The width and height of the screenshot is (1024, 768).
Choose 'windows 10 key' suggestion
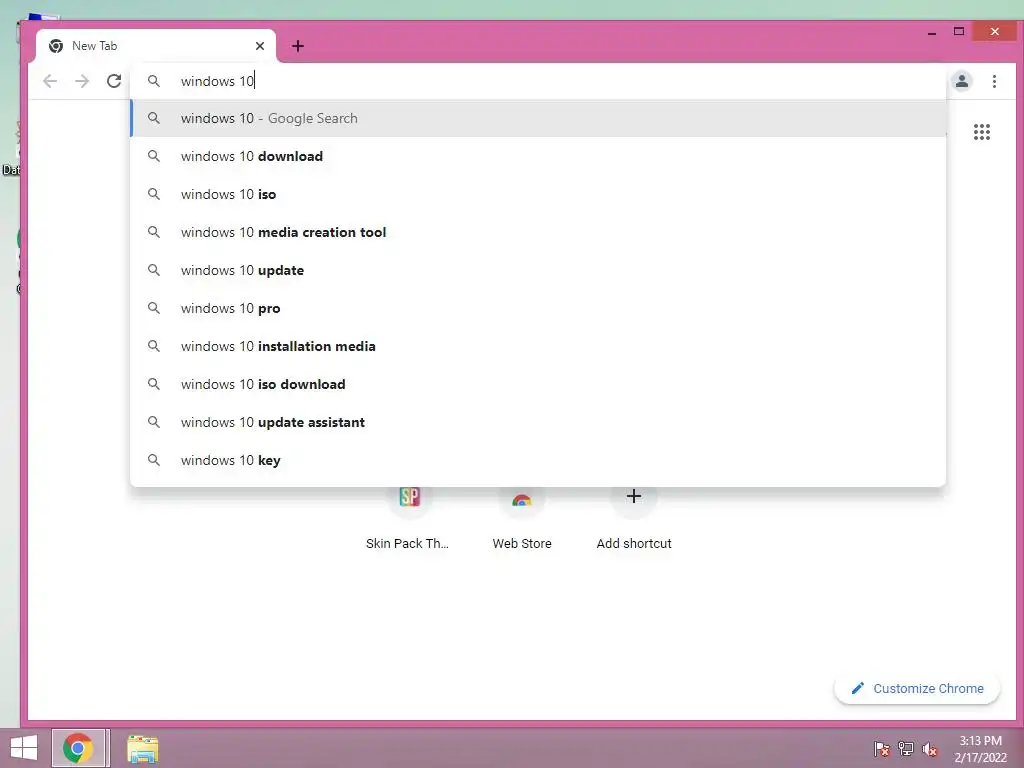538,460
